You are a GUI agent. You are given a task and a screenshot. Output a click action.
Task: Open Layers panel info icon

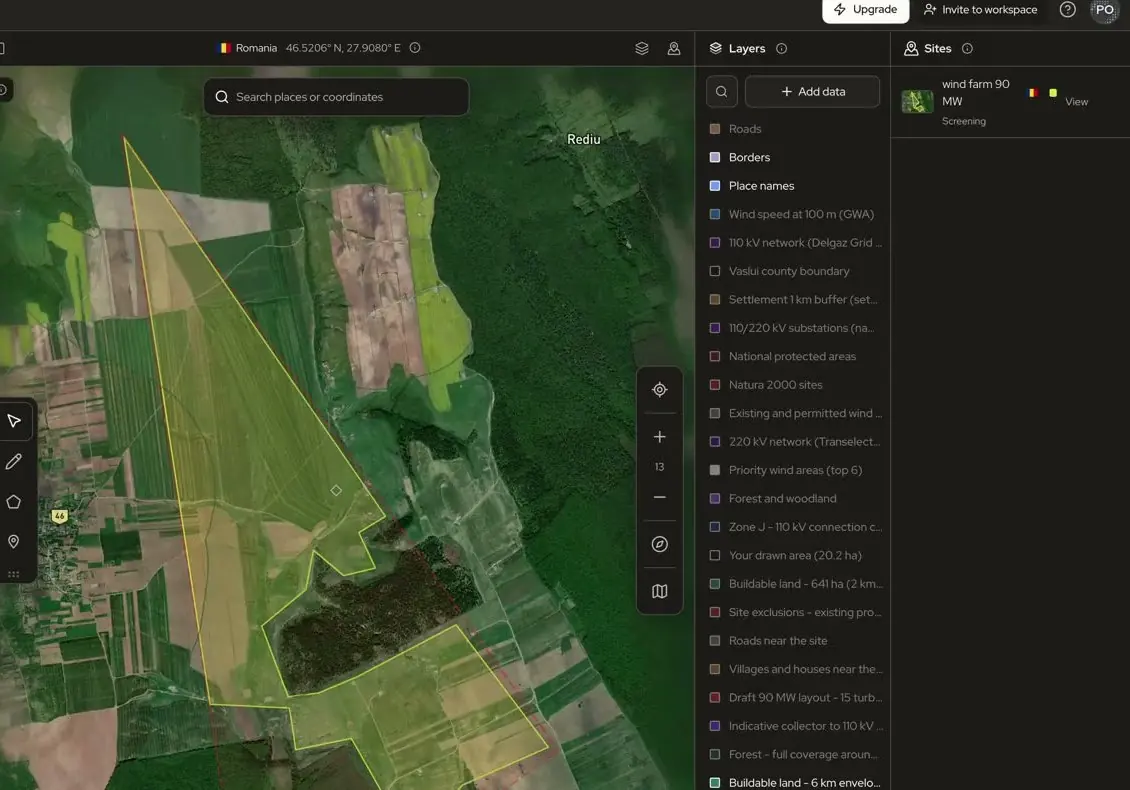[781, 48]
